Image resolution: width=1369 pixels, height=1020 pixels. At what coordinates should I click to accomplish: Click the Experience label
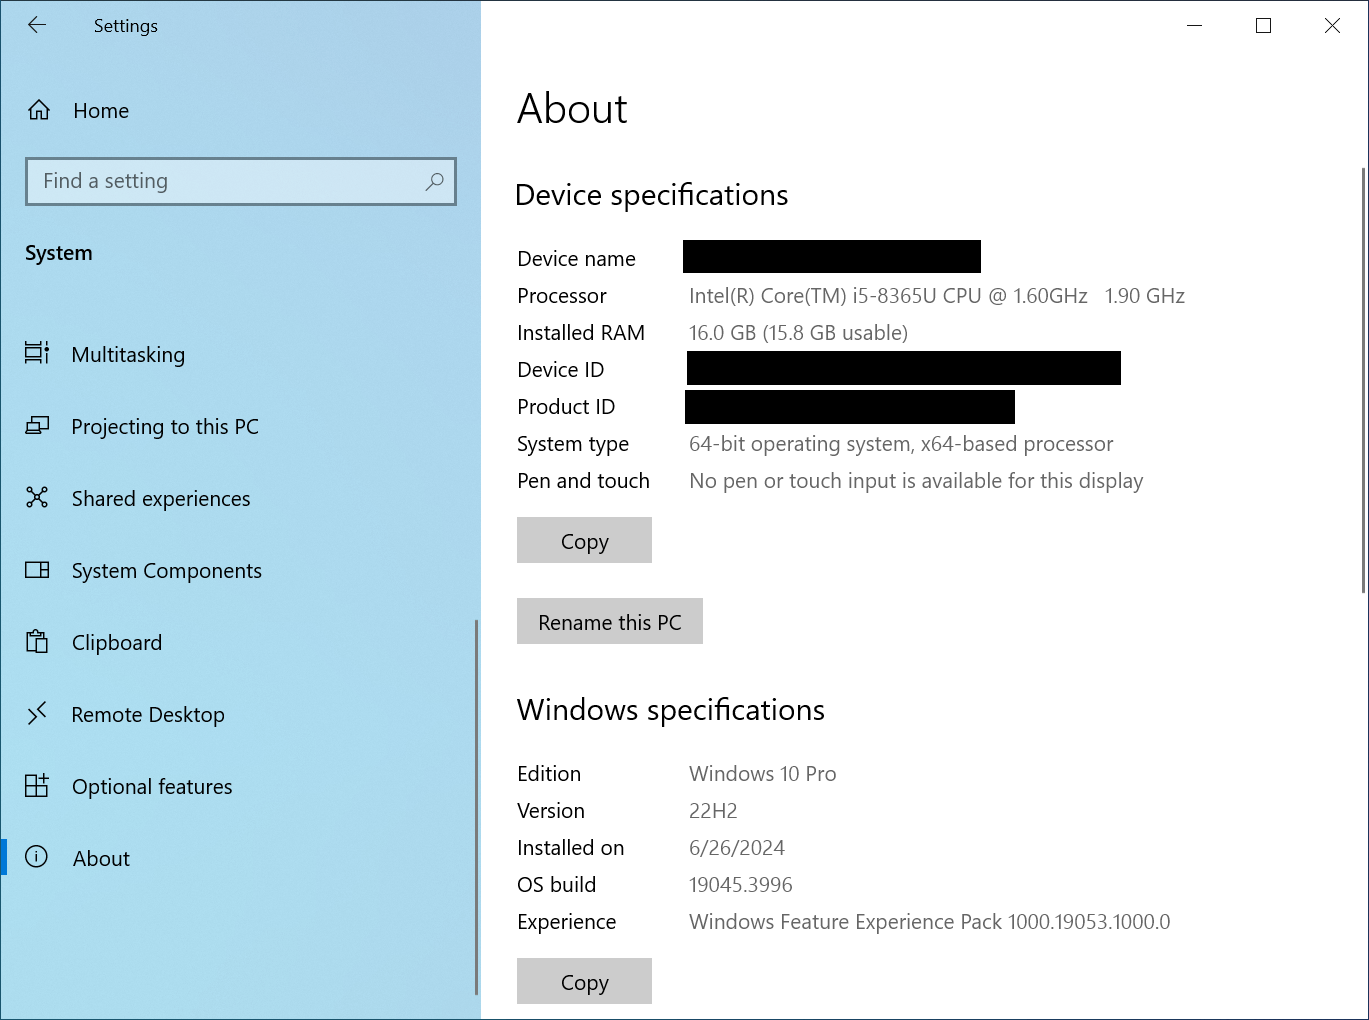(567, 922)
